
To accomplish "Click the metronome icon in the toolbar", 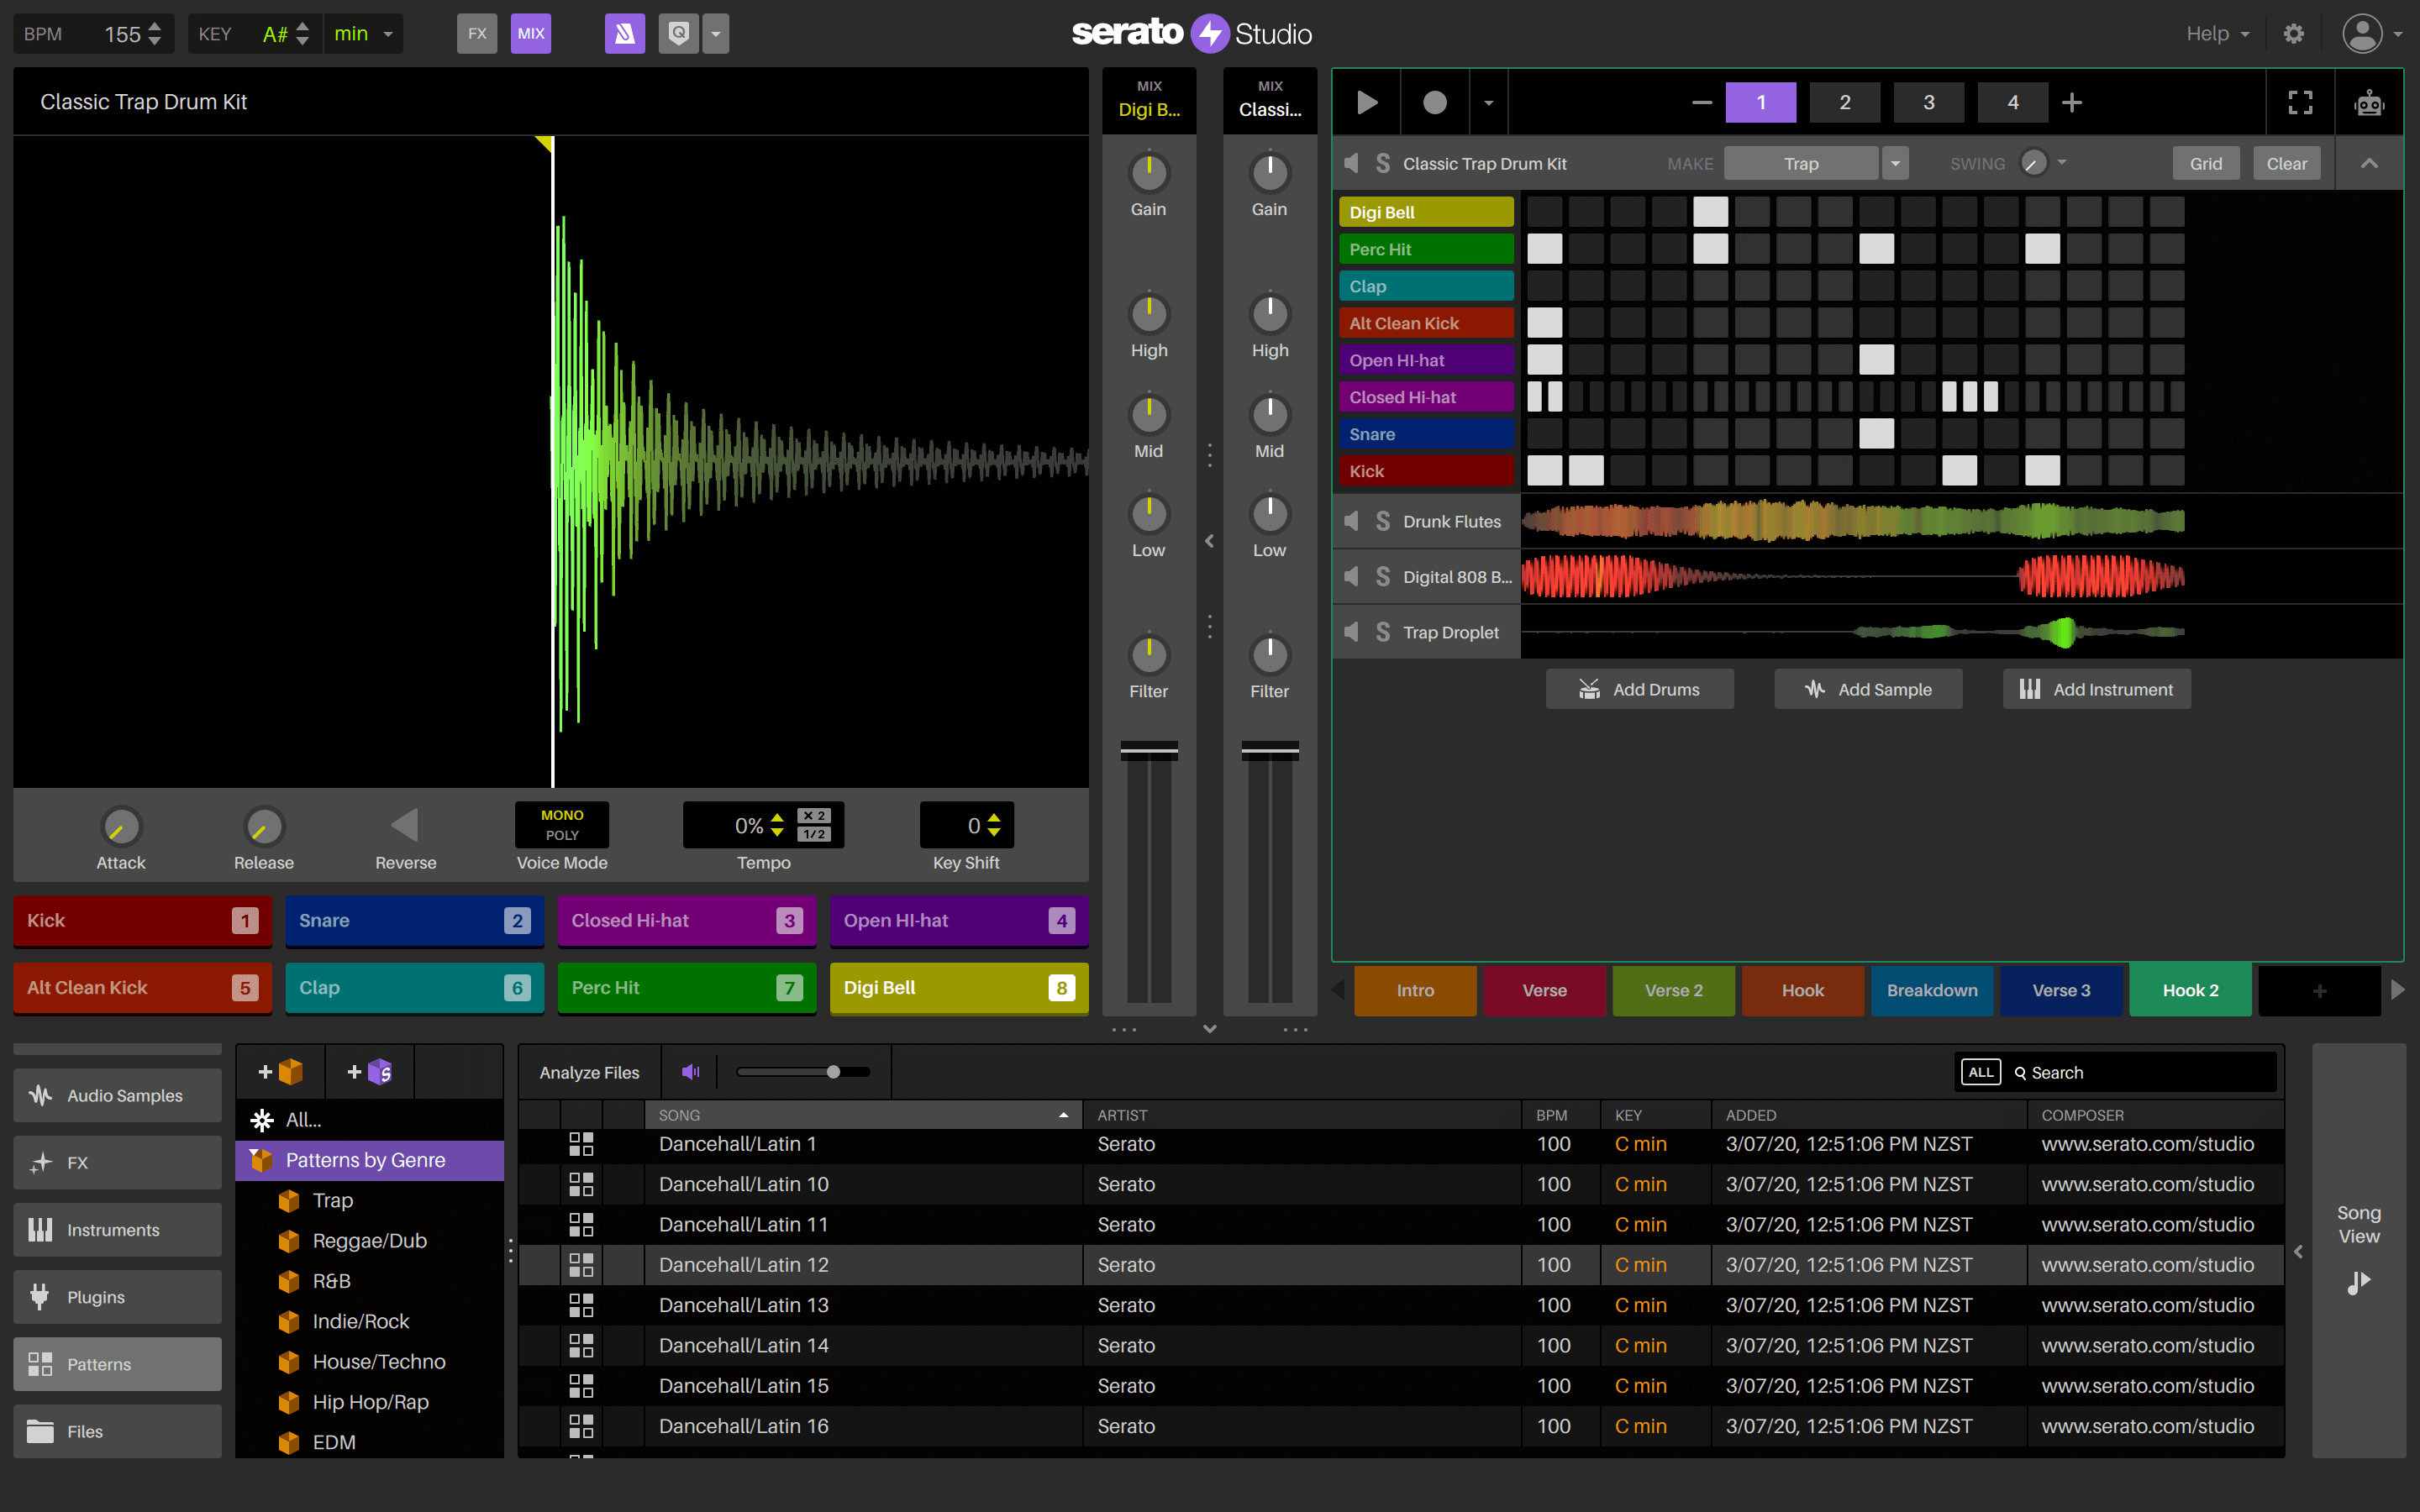I will (624, 33).
